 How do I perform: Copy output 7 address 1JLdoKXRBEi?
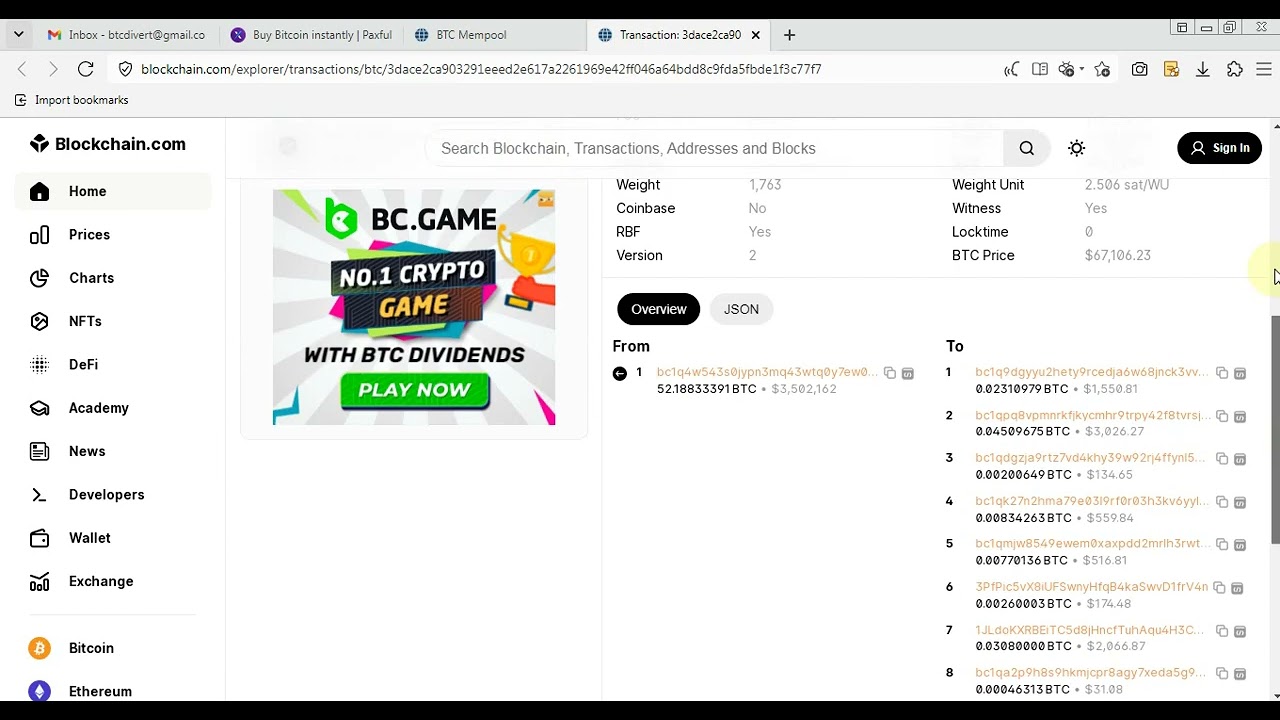click(1222, 631)
